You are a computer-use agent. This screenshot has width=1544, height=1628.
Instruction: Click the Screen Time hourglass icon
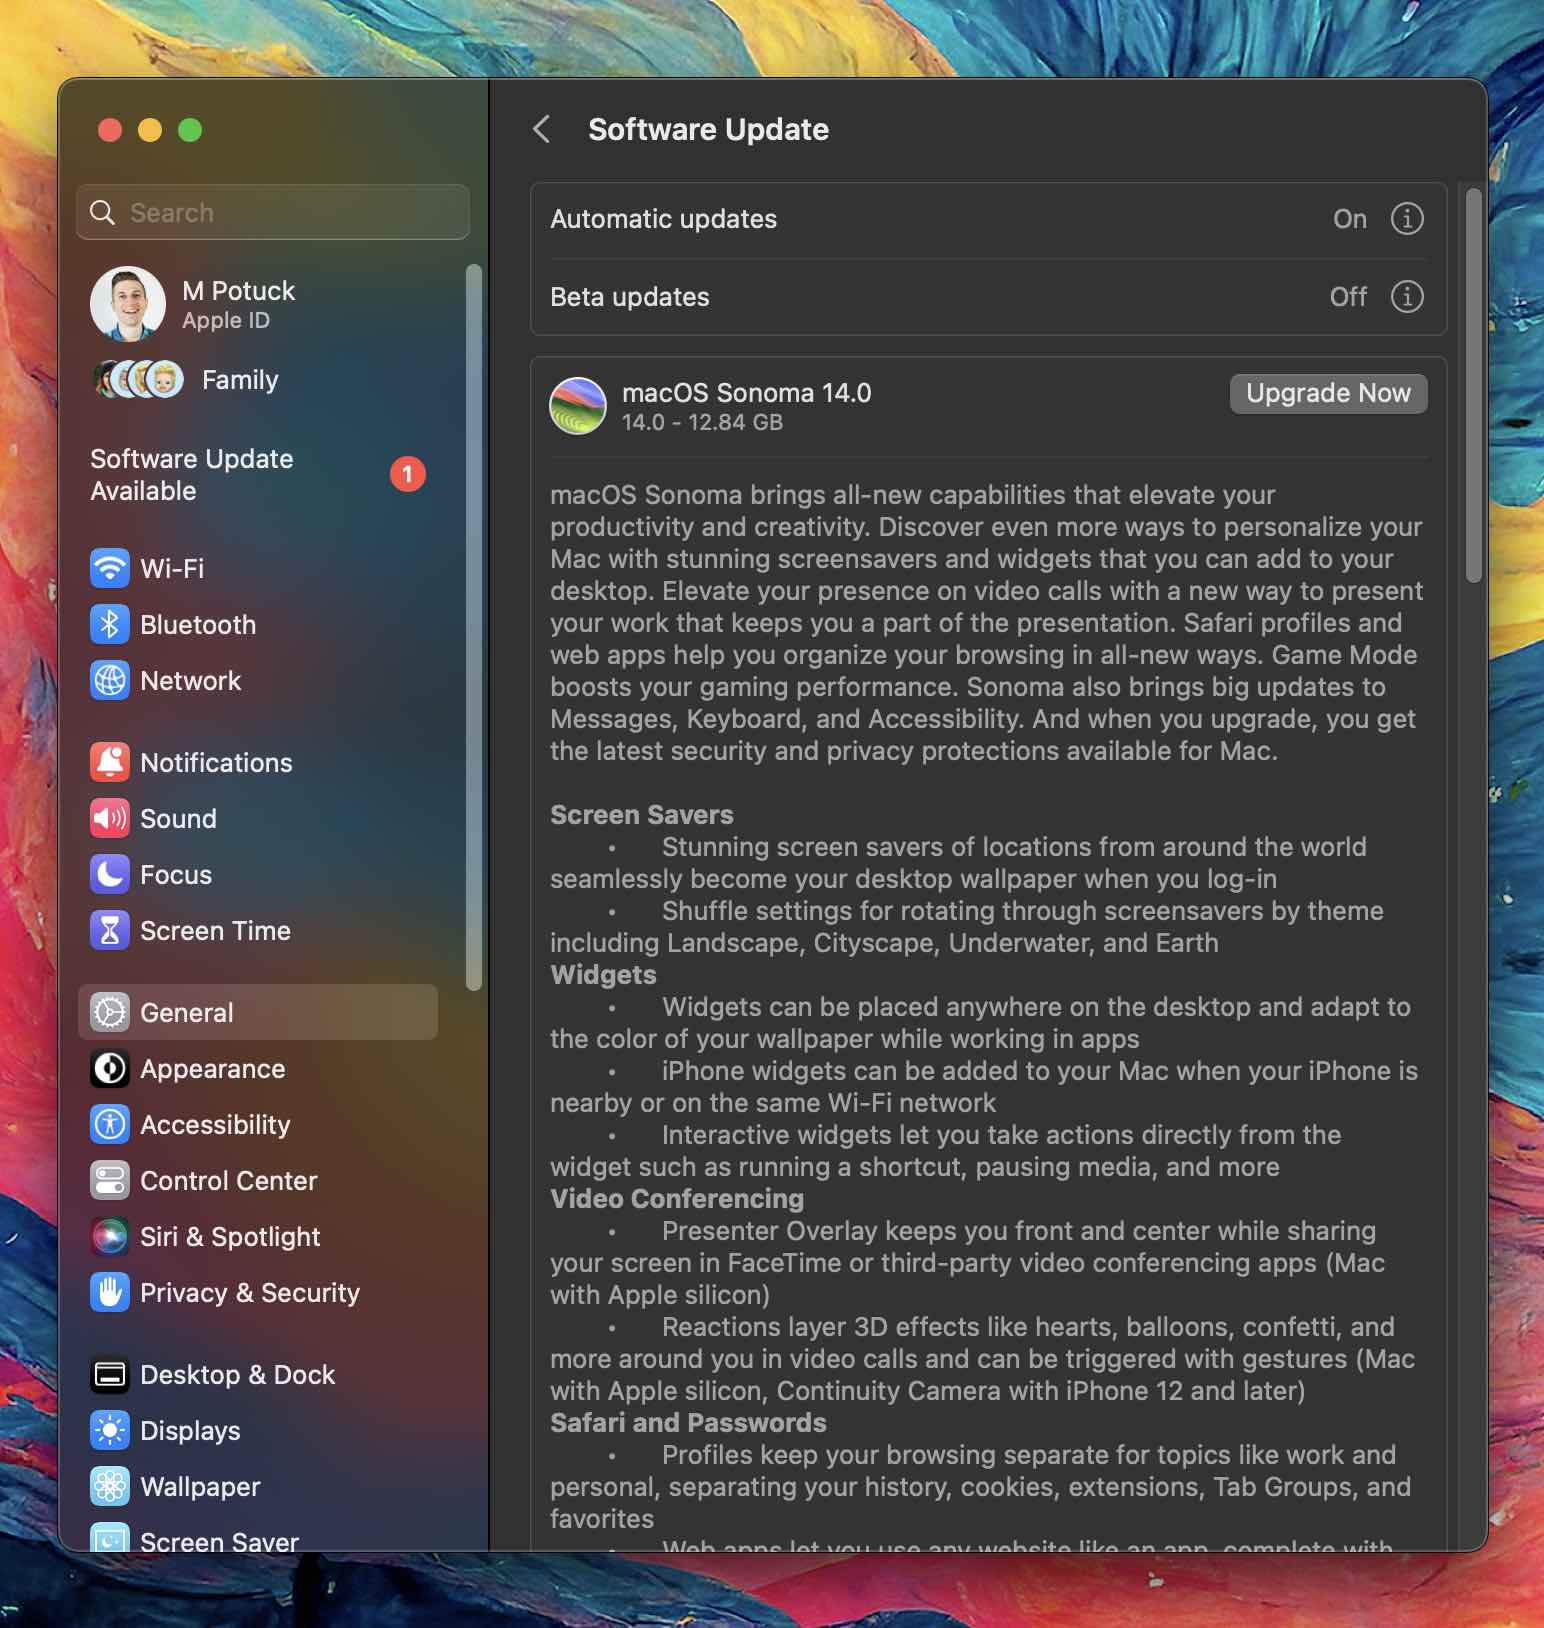pyautogui.click(x=110, y=930)
